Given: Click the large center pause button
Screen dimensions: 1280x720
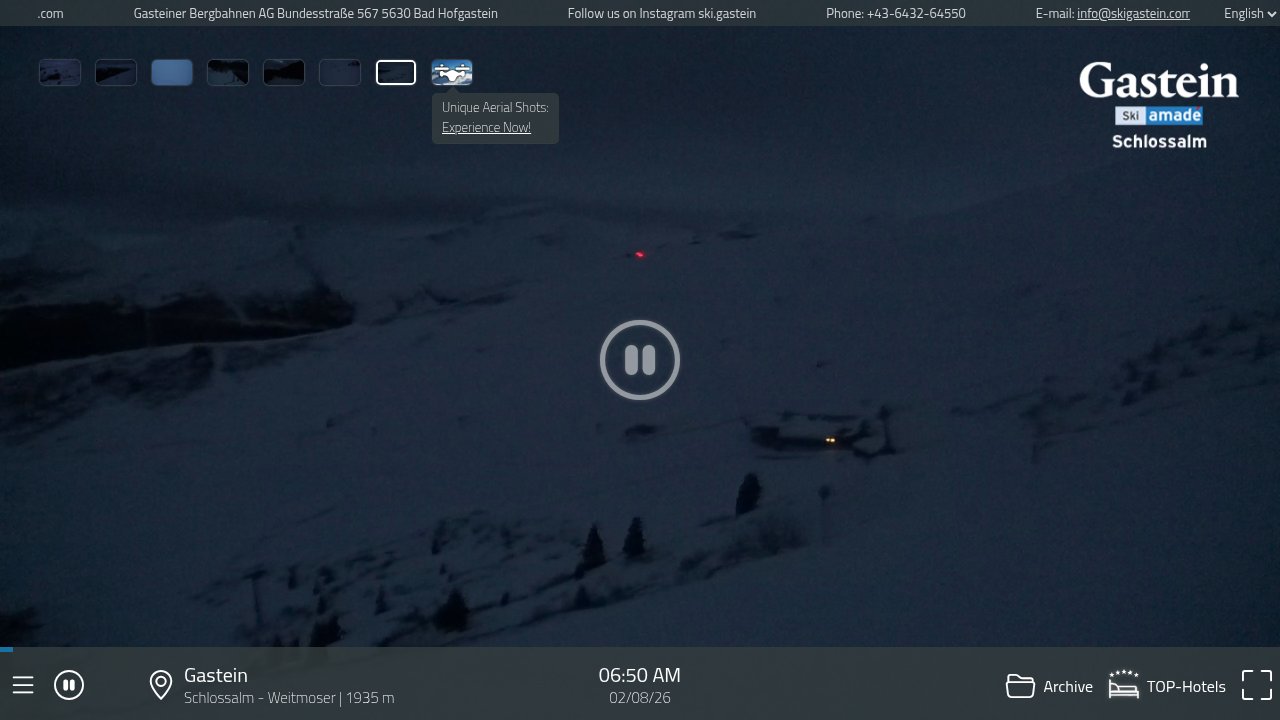Looking at the screenshot, I should coord(640,360).
